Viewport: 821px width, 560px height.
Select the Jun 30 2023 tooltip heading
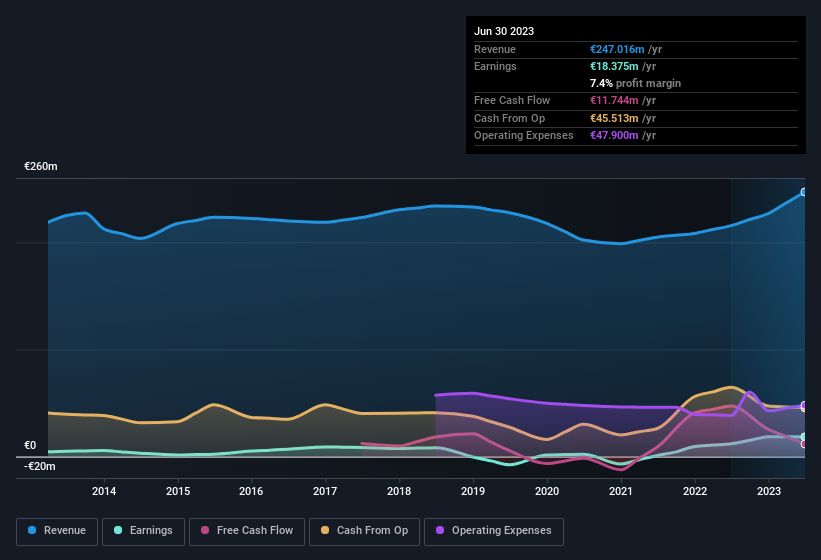pos(504,31)
